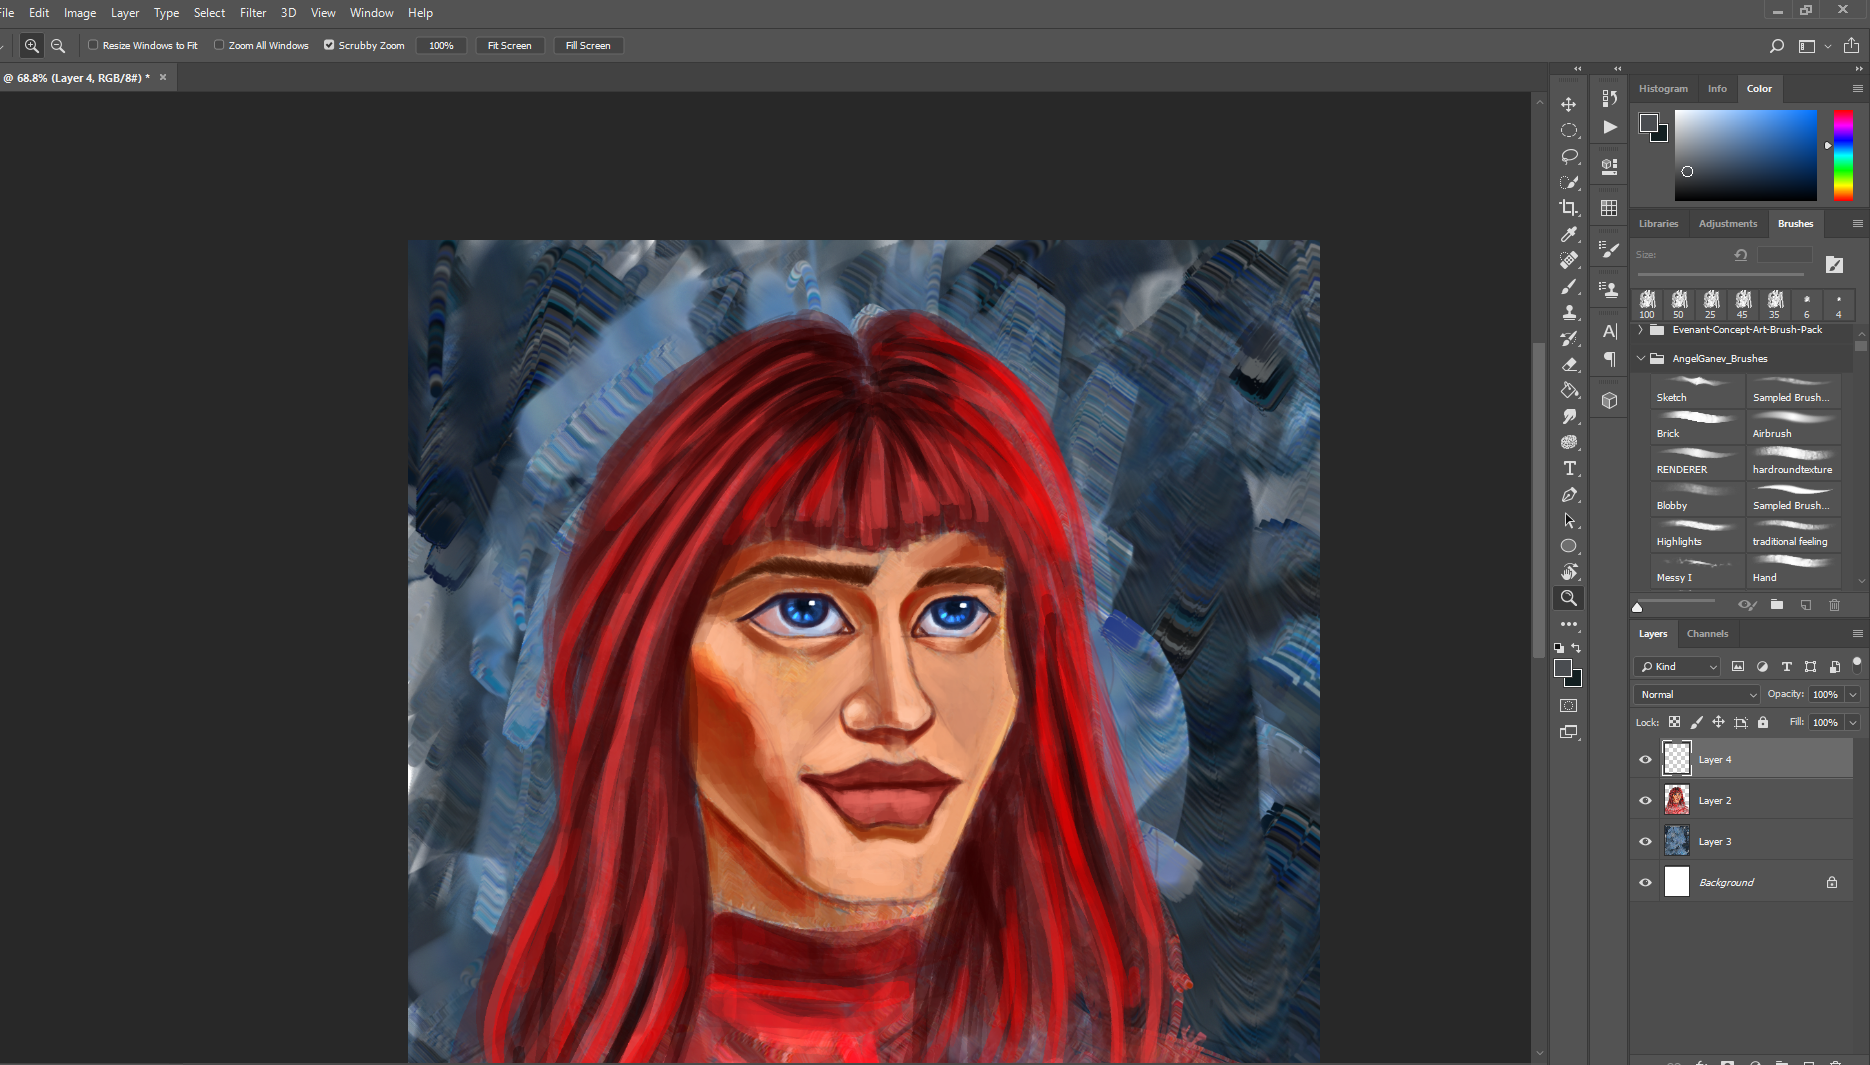The height and width of the screenshot is (1065, 1870).
Task: Open the Image menu
Action: (x=80, y=13)
